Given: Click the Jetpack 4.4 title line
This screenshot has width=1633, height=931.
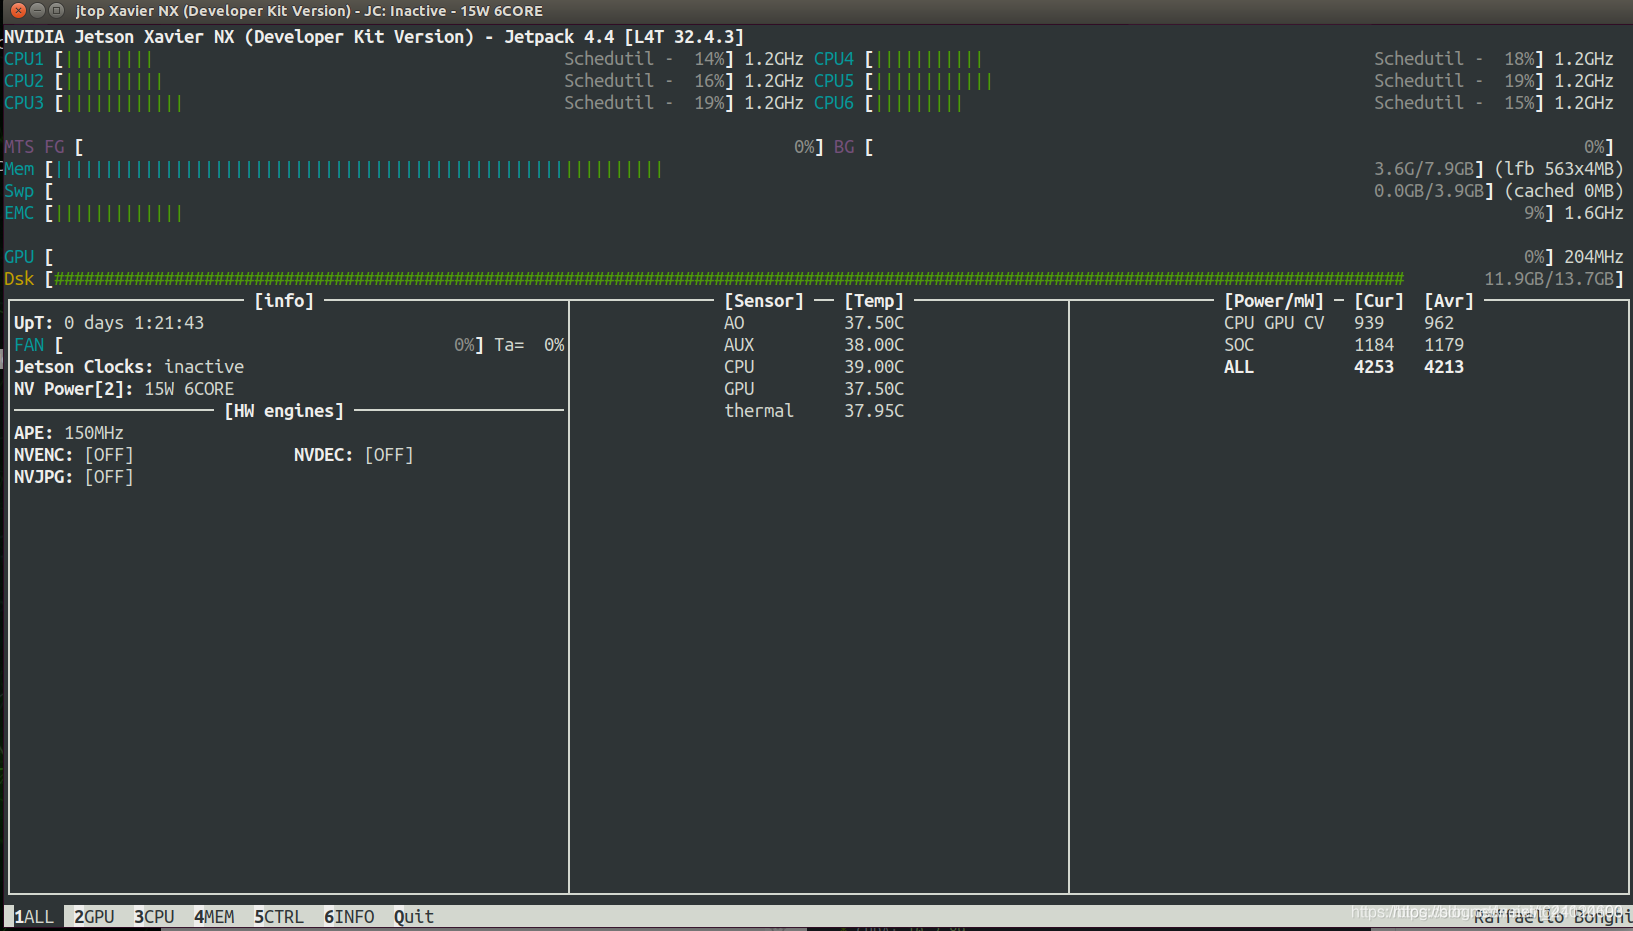Looking at the screenshot, I should 374,37.
